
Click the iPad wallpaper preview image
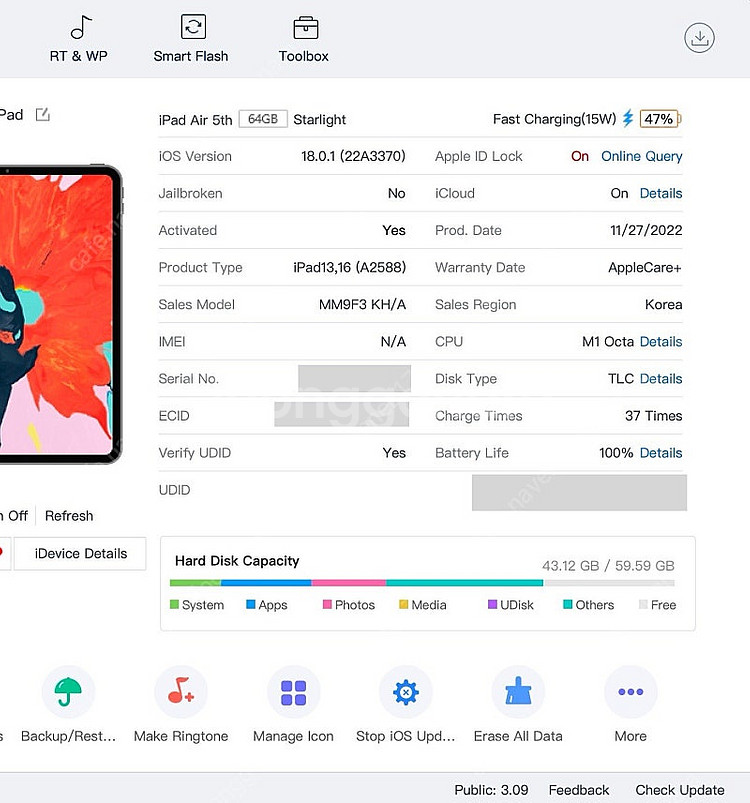(x=56, y=314)
